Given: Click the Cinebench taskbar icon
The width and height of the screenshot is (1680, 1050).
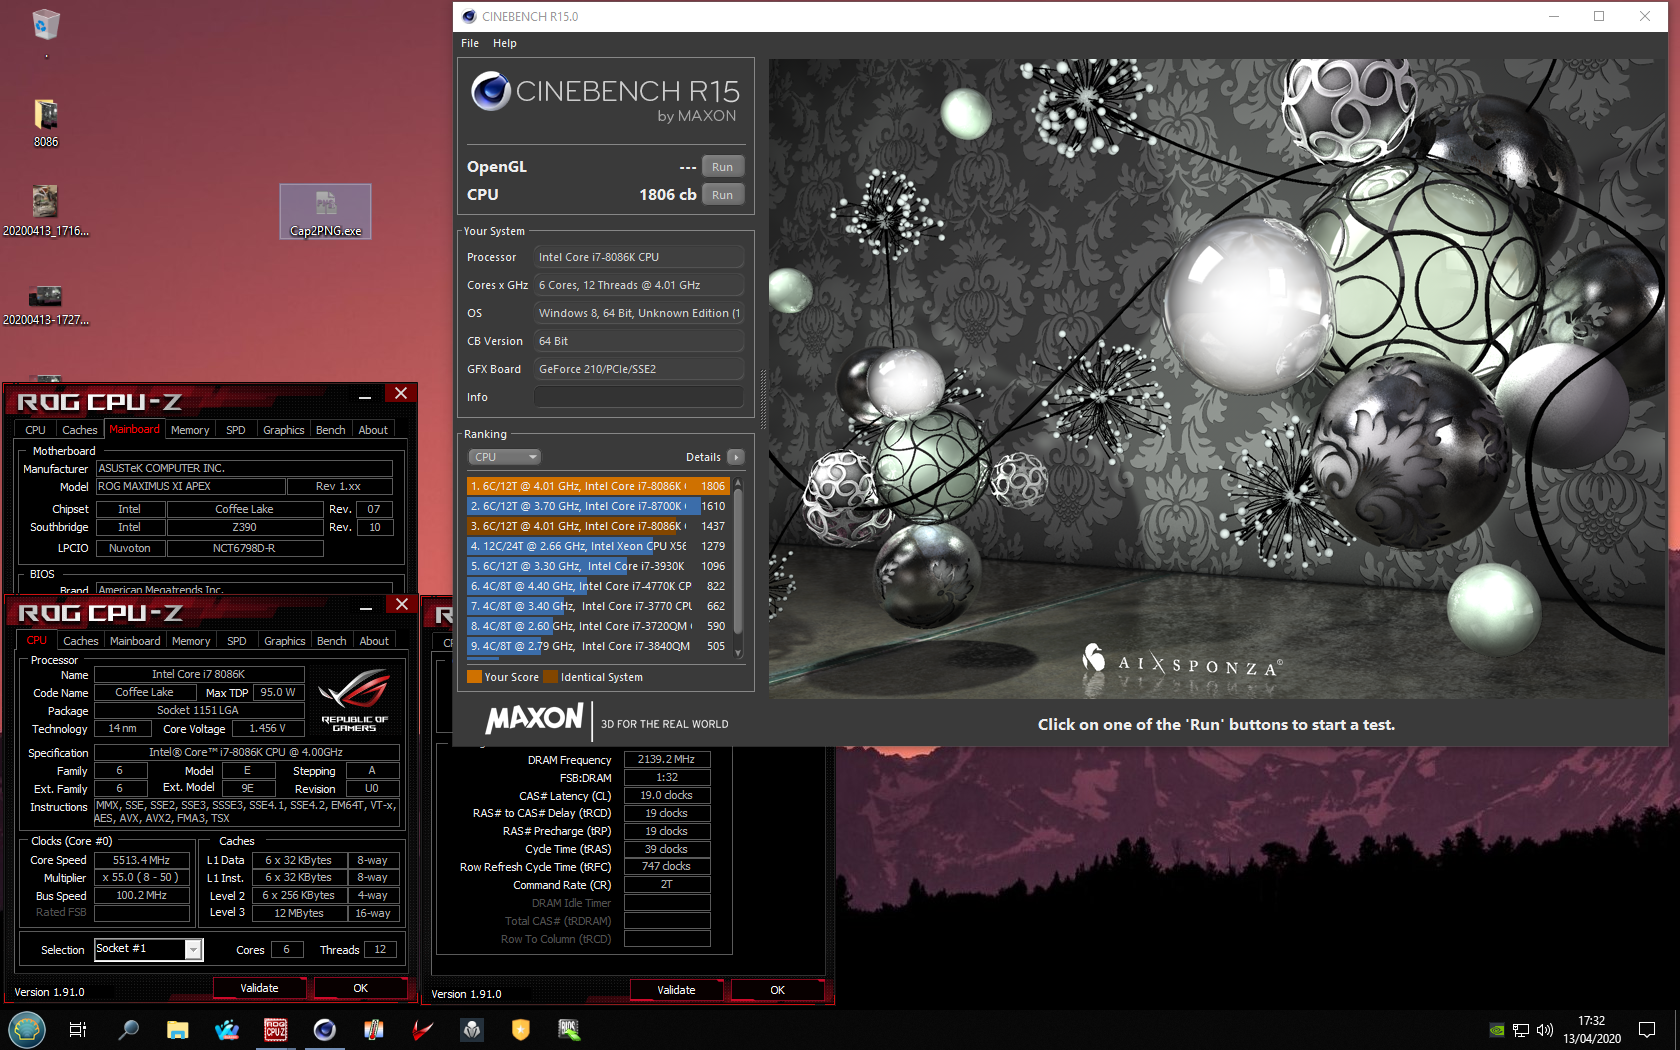Looking at the screenshot, I should [325, 1029].
